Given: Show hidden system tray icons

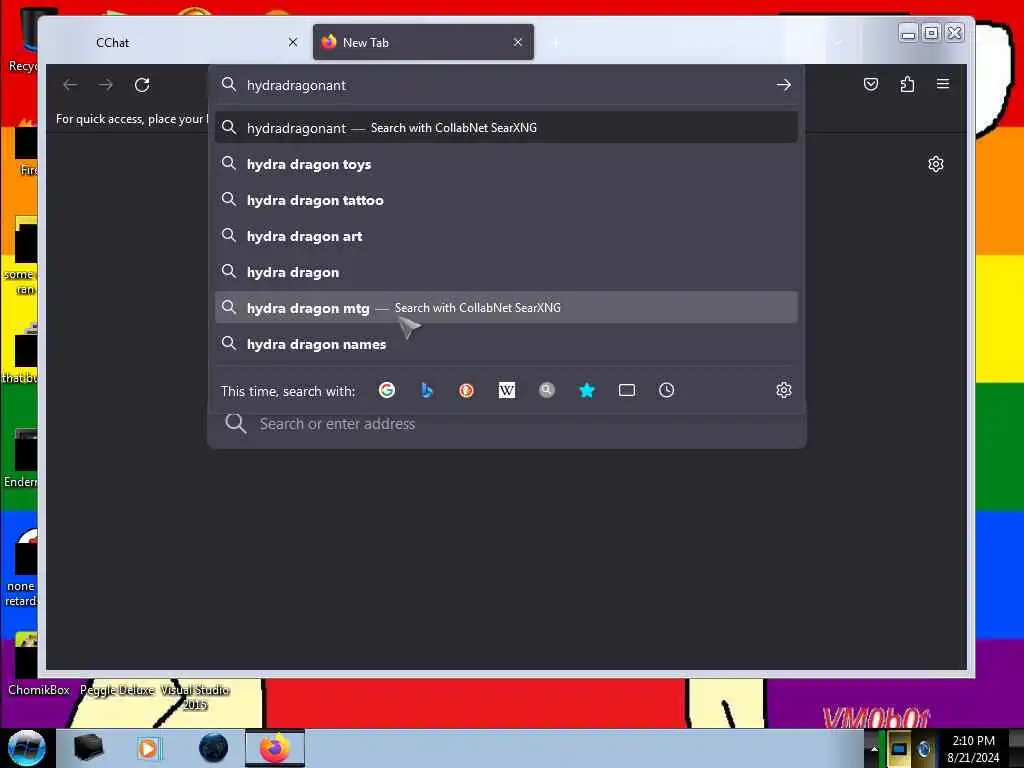Looking at the screenshot, I should click(874, 748).
